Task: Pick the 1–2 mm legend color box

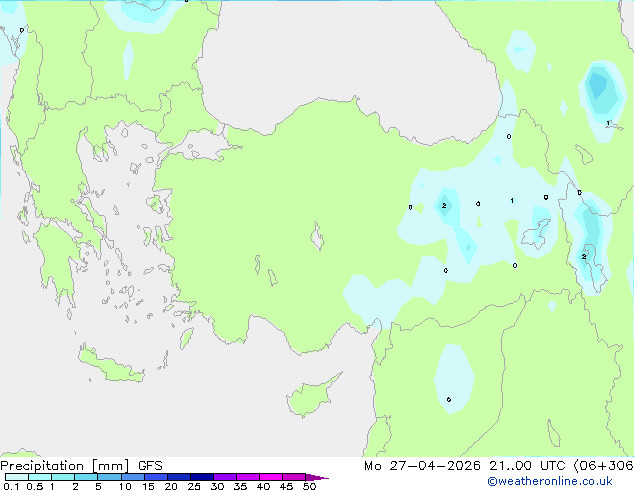Action: pyautogui.click(x=63, y=477)
